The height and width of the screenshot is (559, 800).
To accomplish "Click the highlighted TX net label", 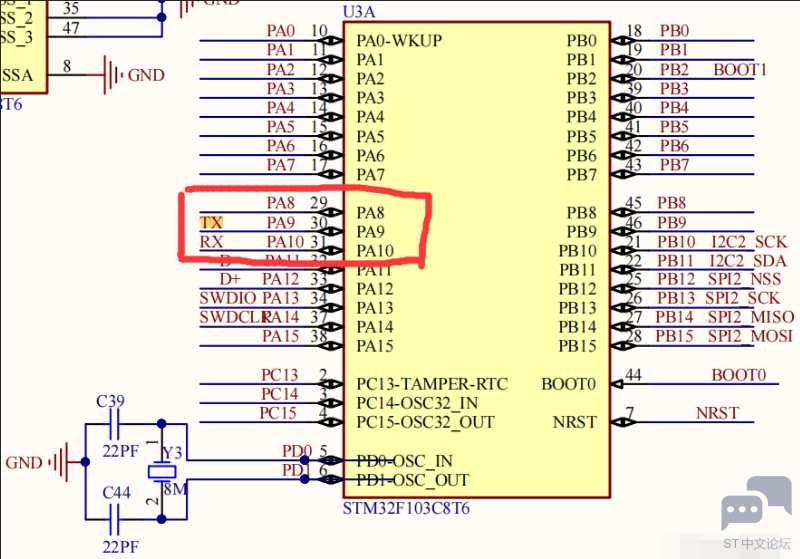I will tap(211, 222).
